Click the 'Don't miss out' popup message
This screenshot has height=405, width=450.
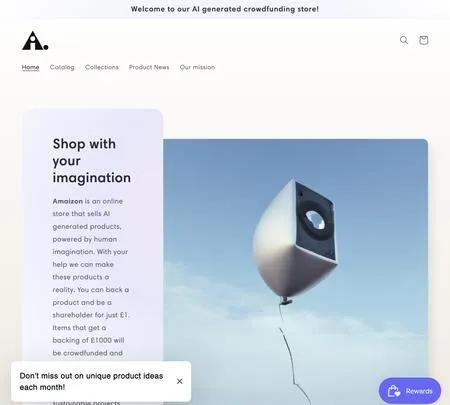pos(91,381)
